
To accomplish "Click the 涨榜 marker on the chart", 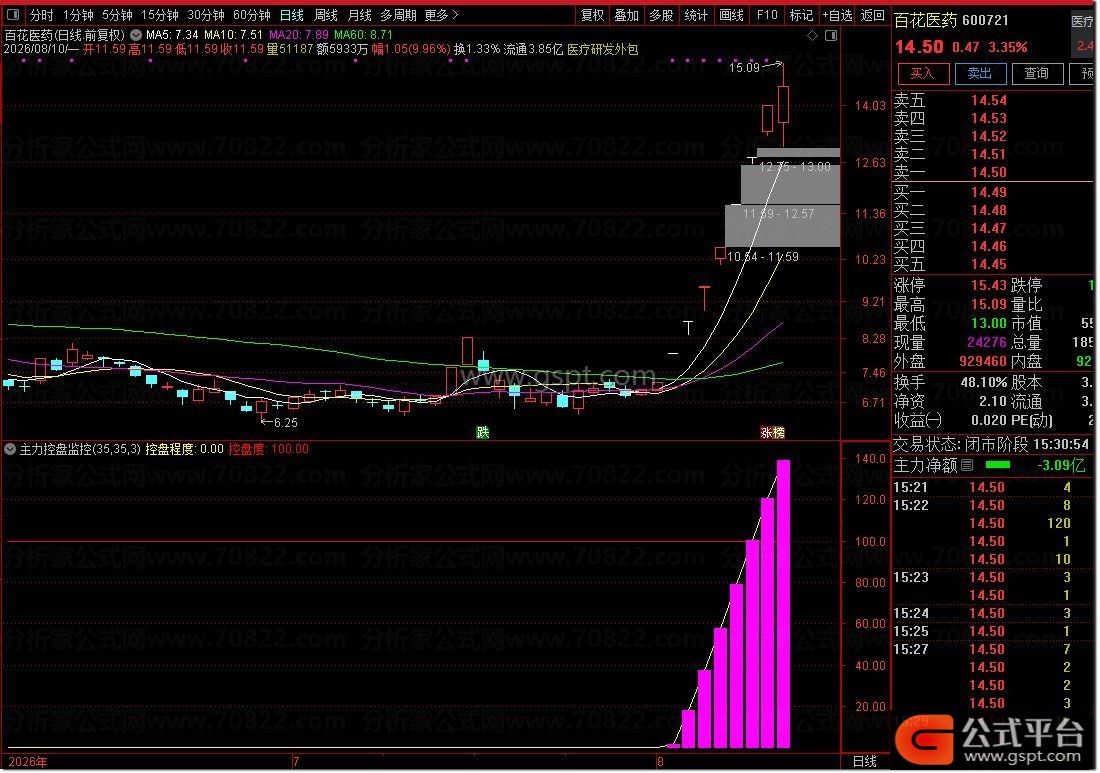I will pyautogui.click(x=772, y=433).
